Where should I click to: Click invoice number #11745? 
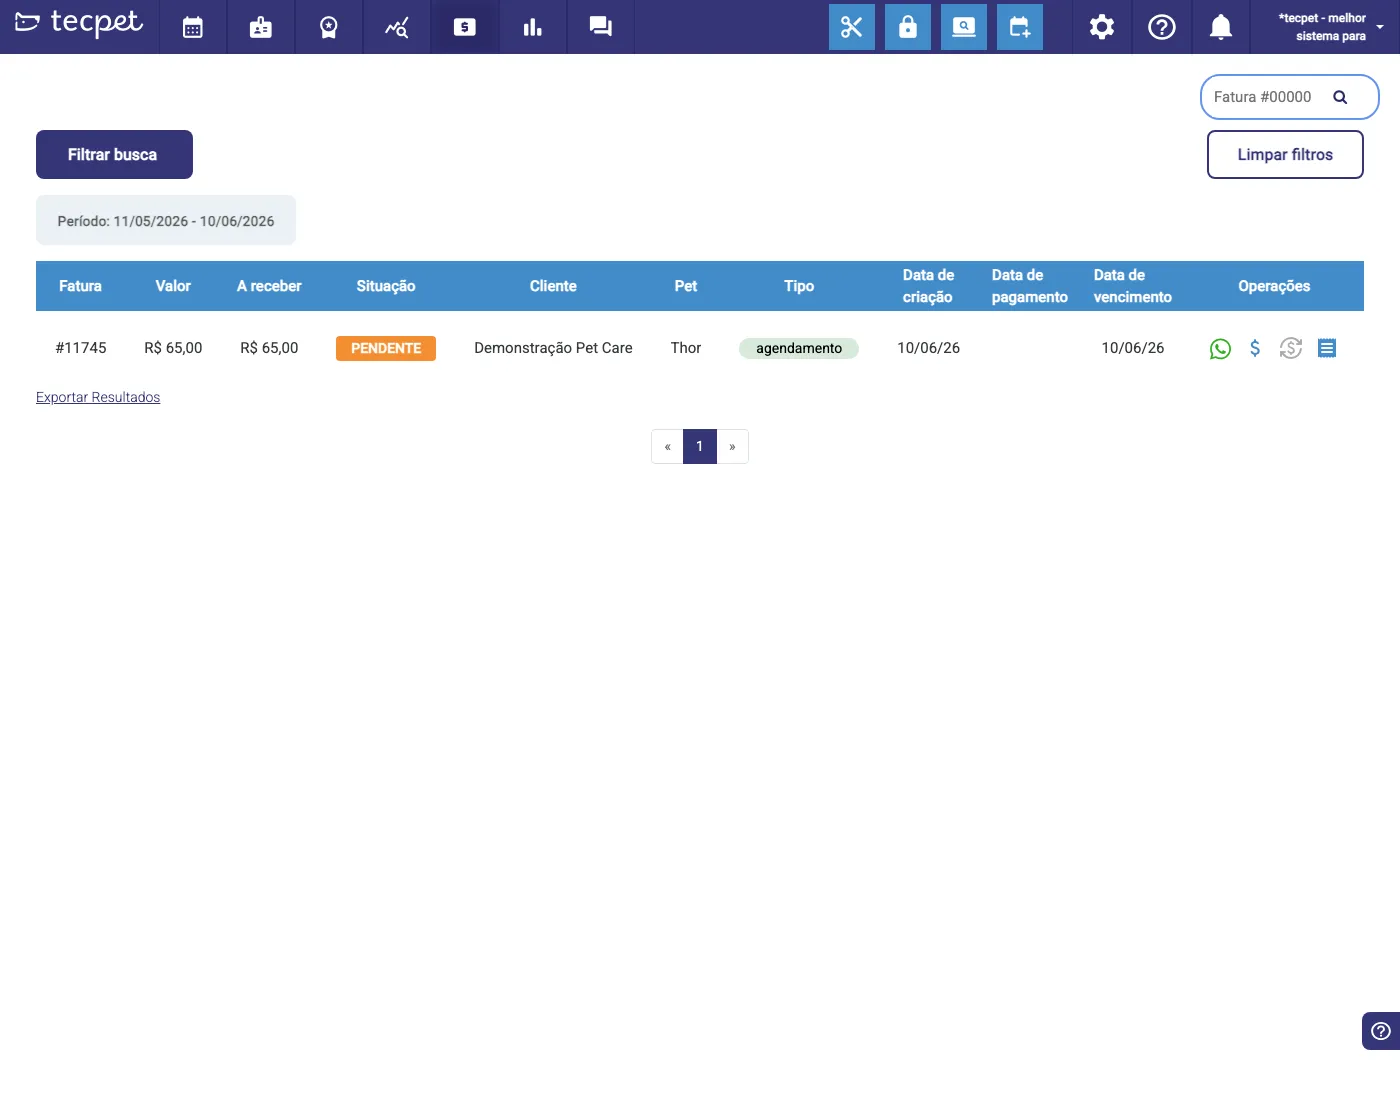point(81,348)
